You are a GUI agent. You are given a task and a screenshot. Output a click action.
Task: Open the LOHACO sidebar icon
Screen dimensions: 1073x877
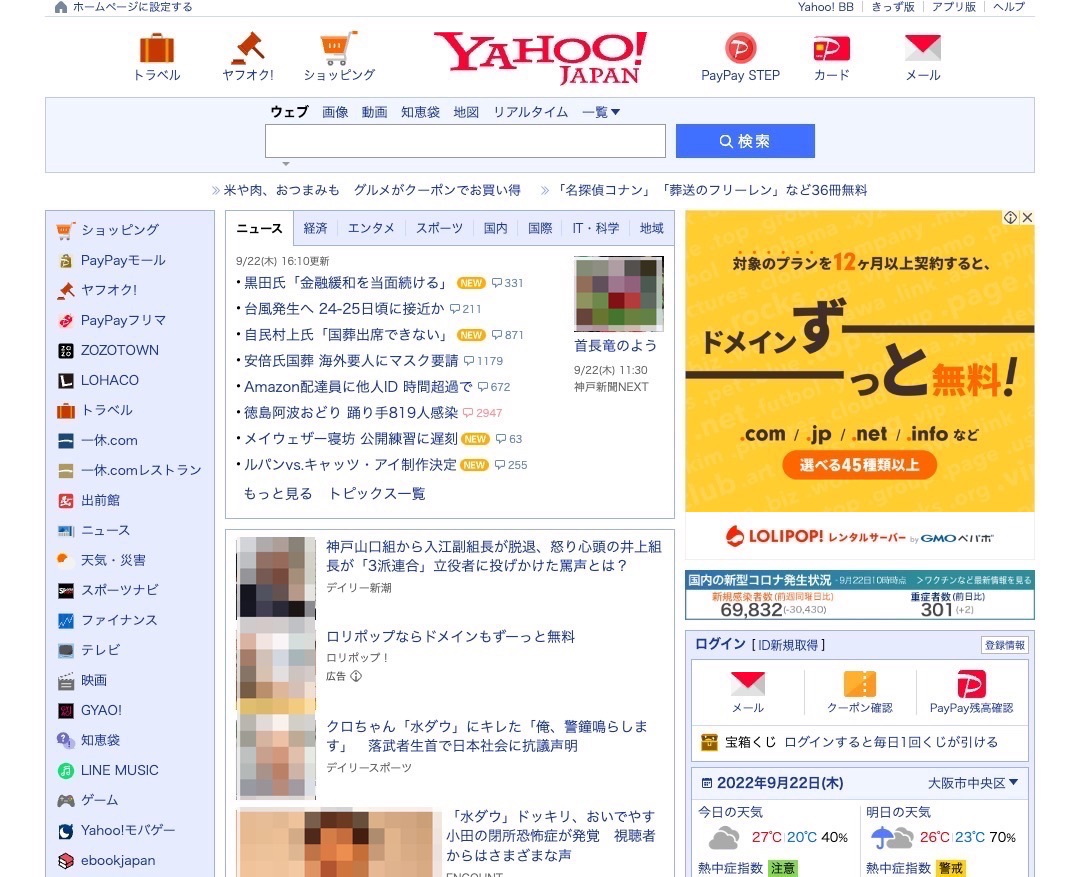(66, 380)
